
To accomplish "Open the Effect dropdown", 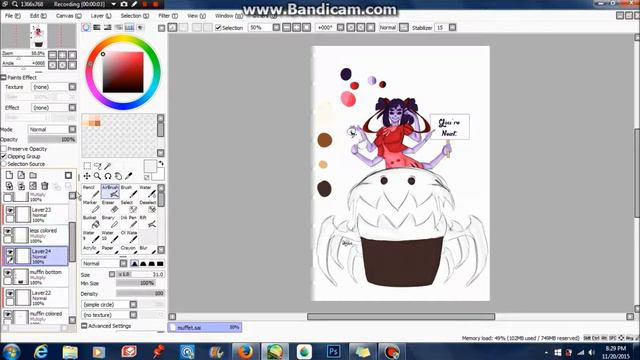I will [72, 108].
